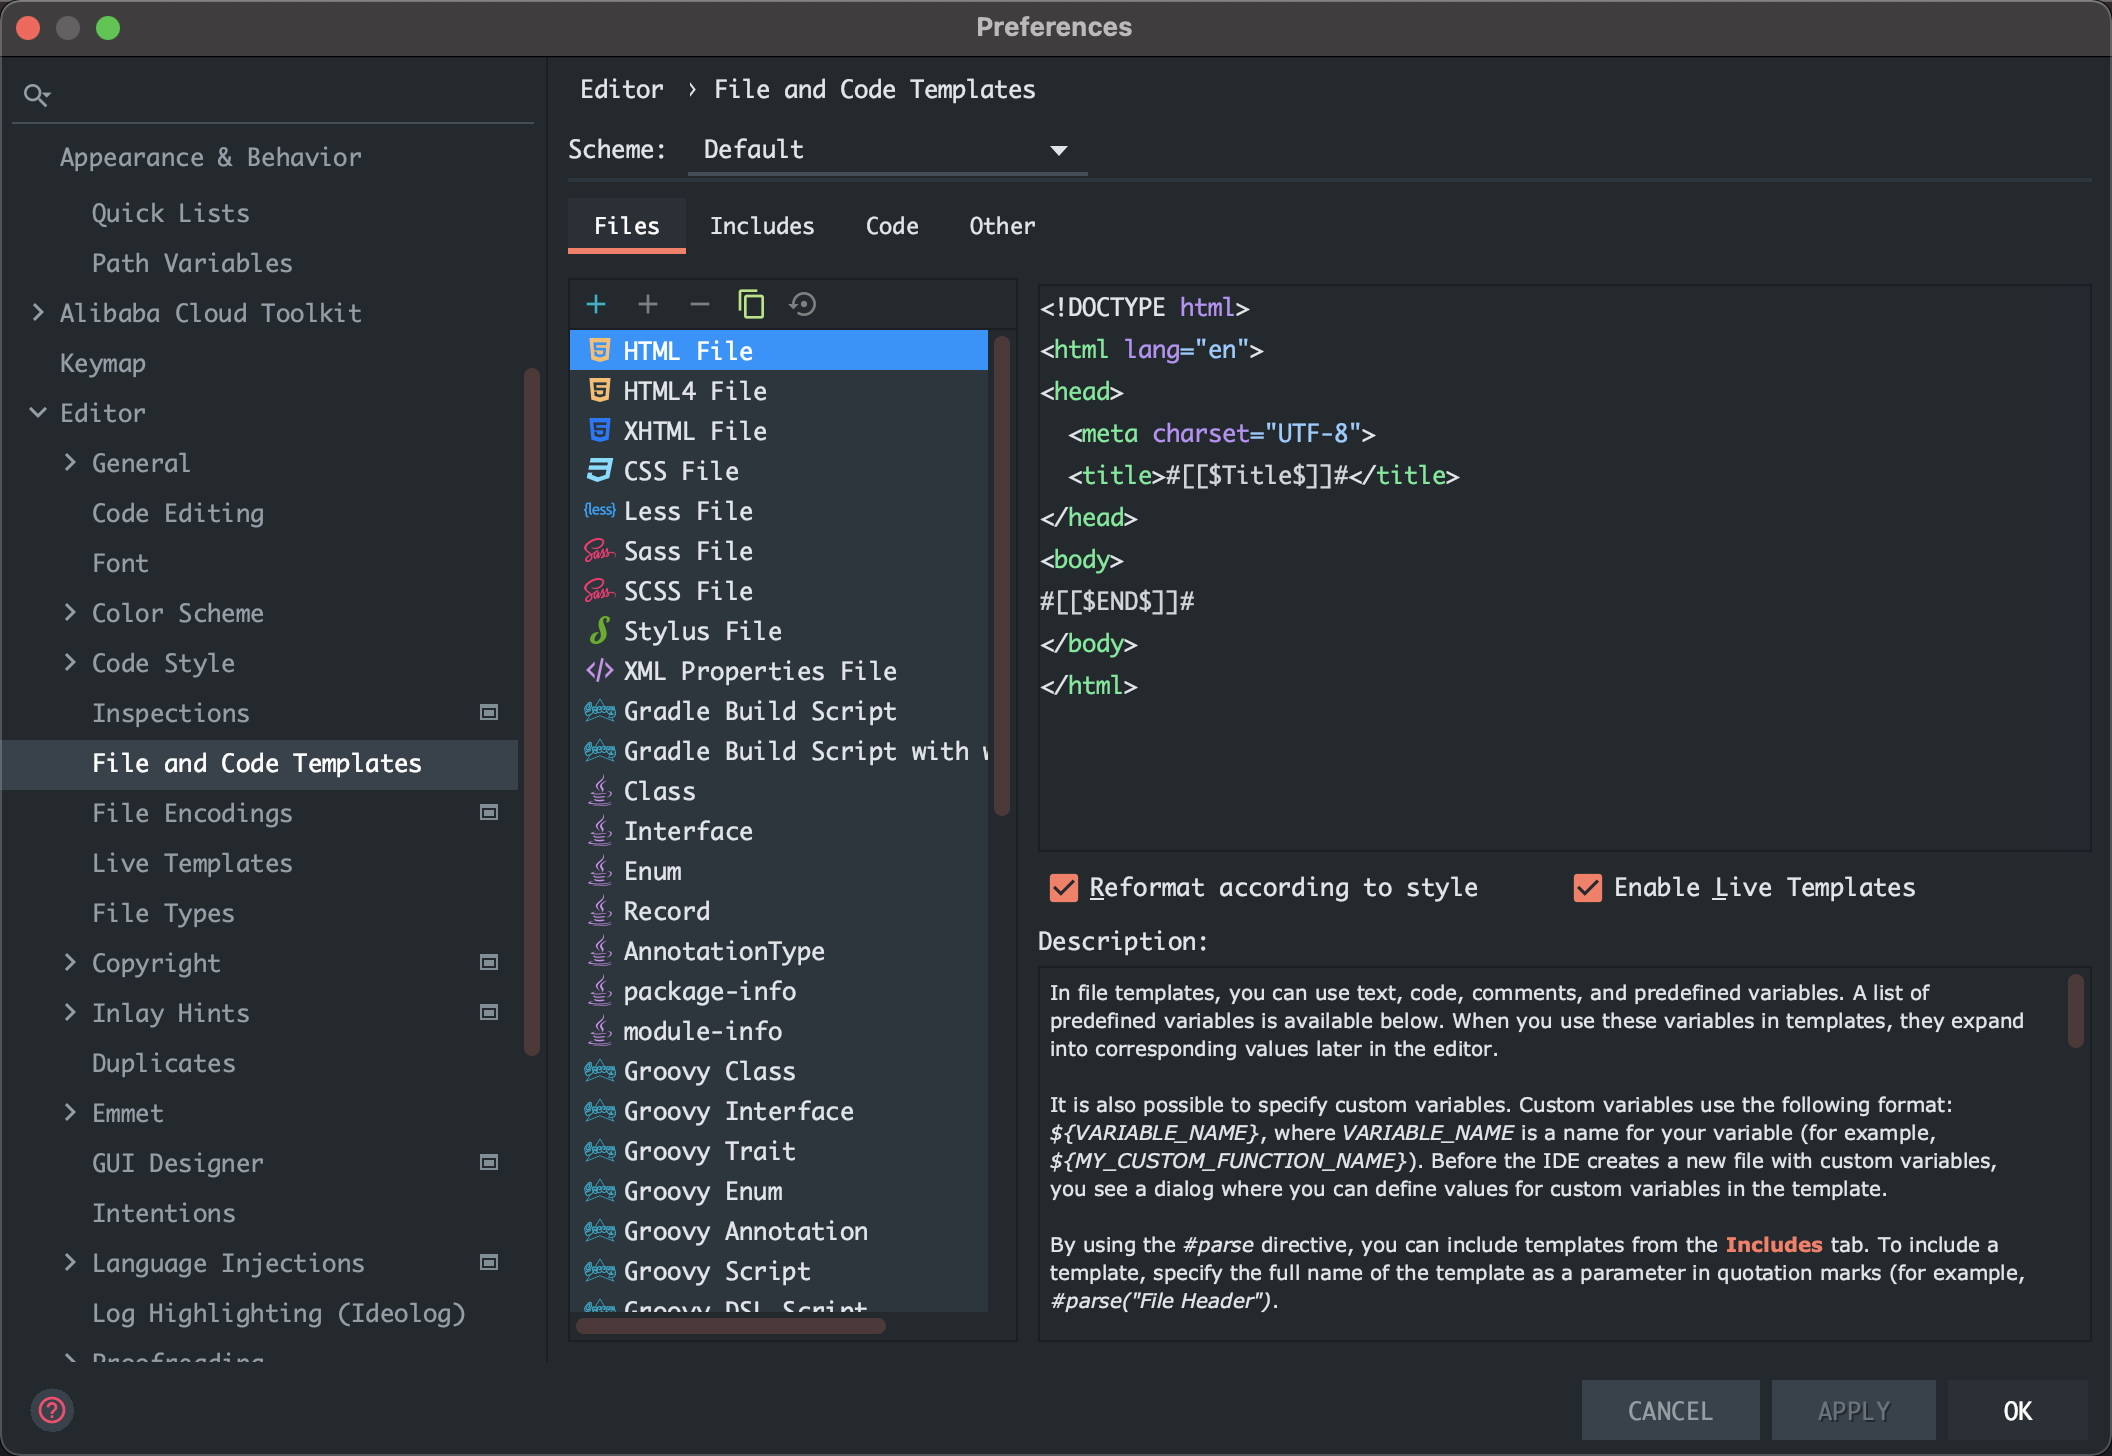
Task: Click the HTML File template icon
Action: (x=599, y=350)
